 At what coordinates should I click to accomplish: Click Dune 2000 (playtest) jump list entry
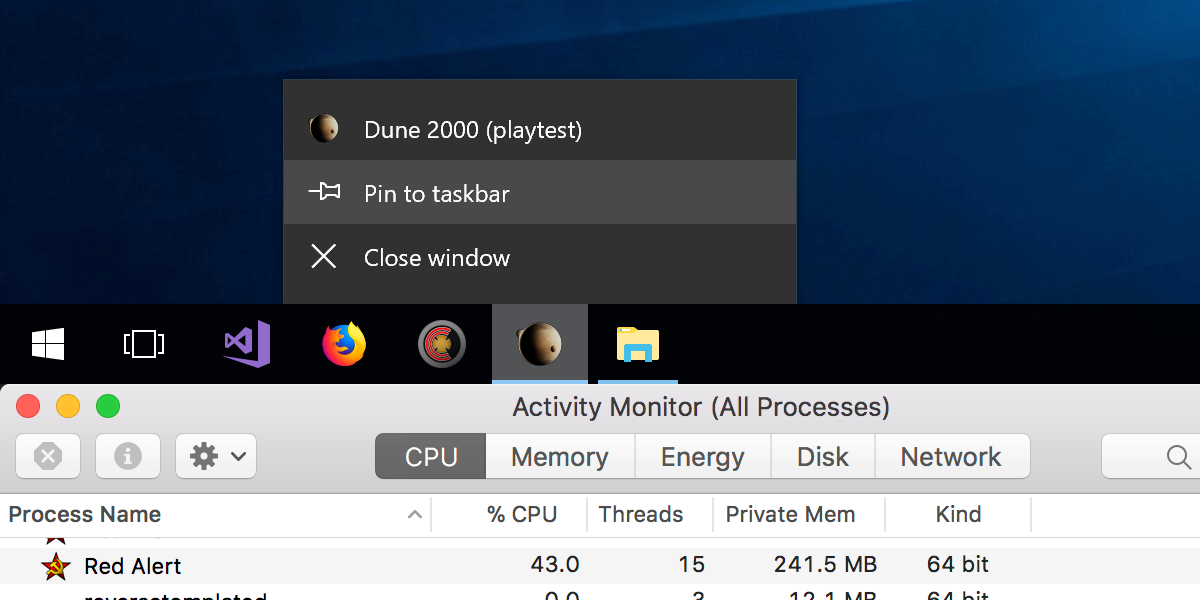[540, 129]
